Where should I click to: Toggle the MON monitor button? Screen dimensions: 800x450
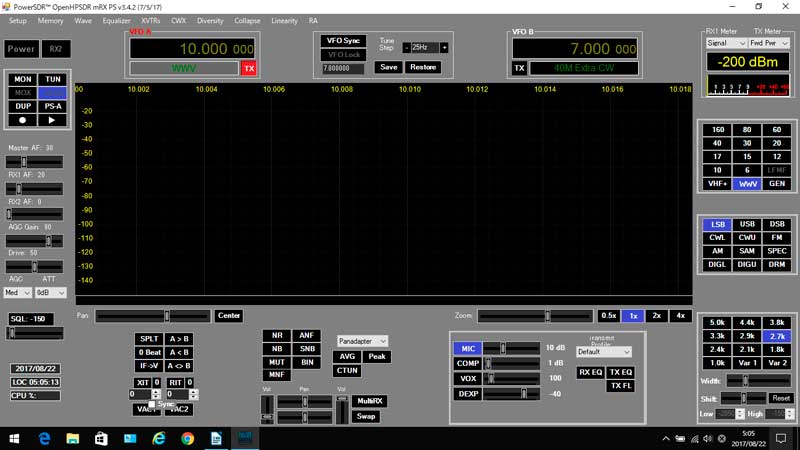click(x=23, y=79)
